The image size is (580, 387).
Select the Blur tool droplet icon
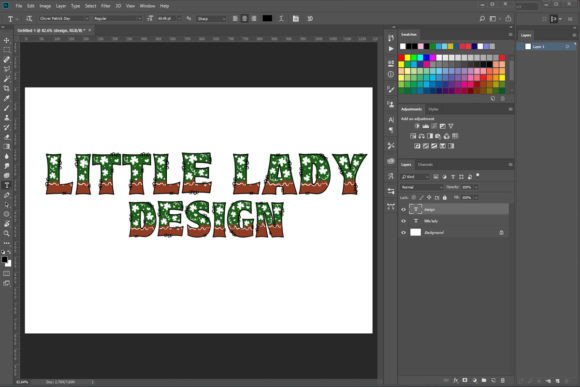pos(6,156)
